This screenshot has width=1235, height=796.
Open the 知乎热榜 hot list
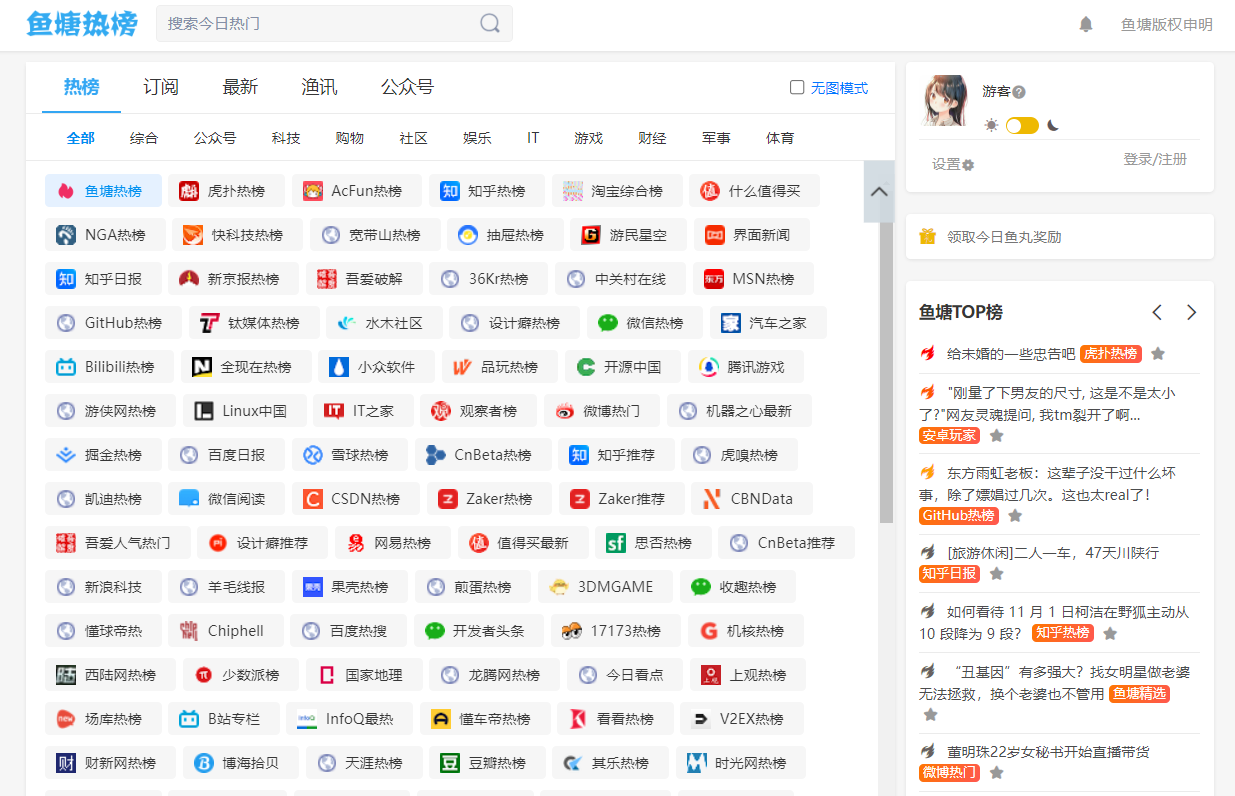click(x=489, y=190)
